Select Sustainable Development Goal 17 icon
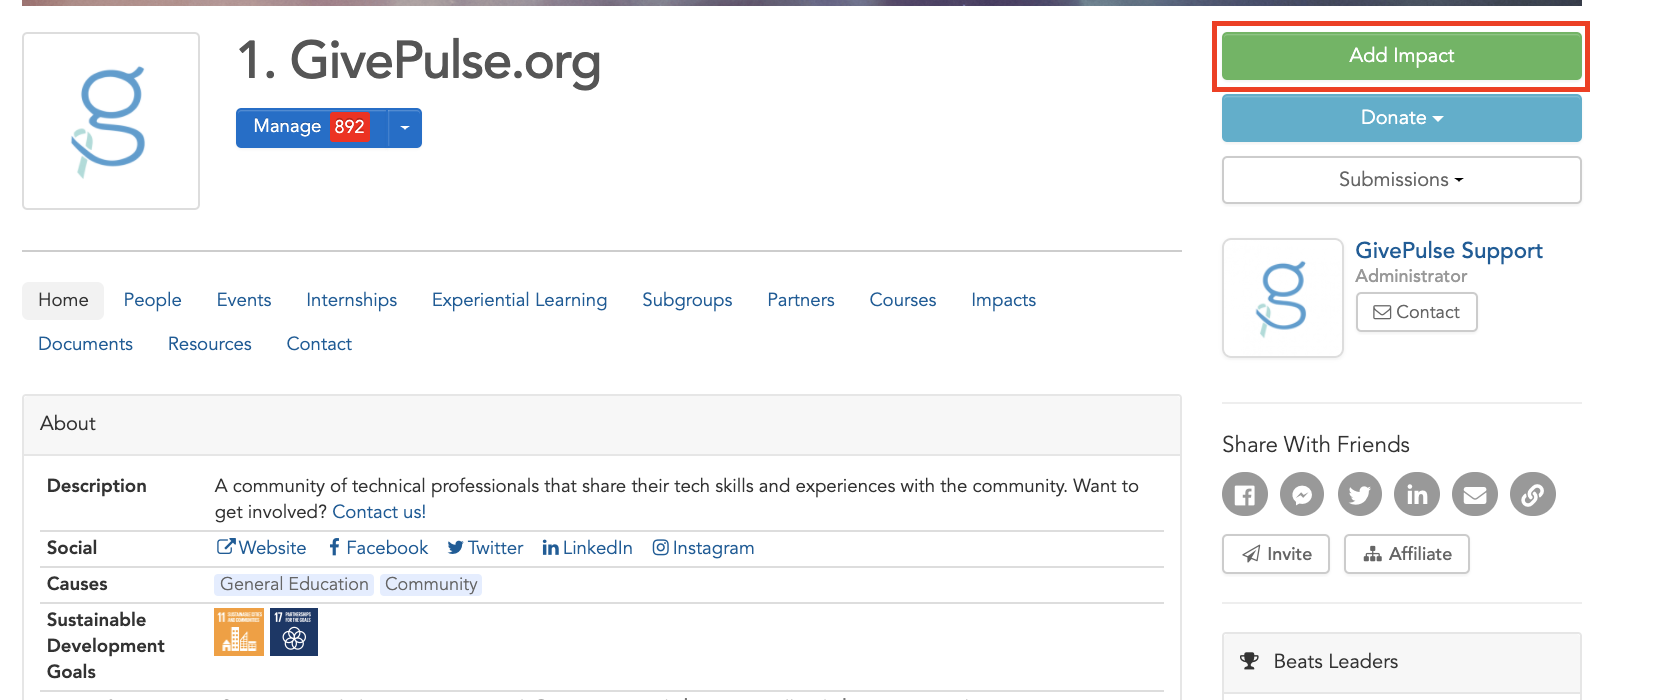1672x700 pixels. (x=294, y=632)
